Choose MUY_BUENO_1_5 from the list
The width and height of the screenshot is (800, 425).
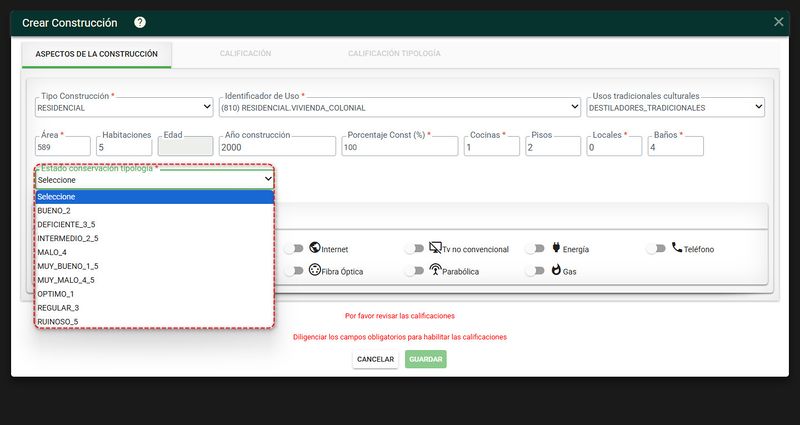click(x=155, y=266)
